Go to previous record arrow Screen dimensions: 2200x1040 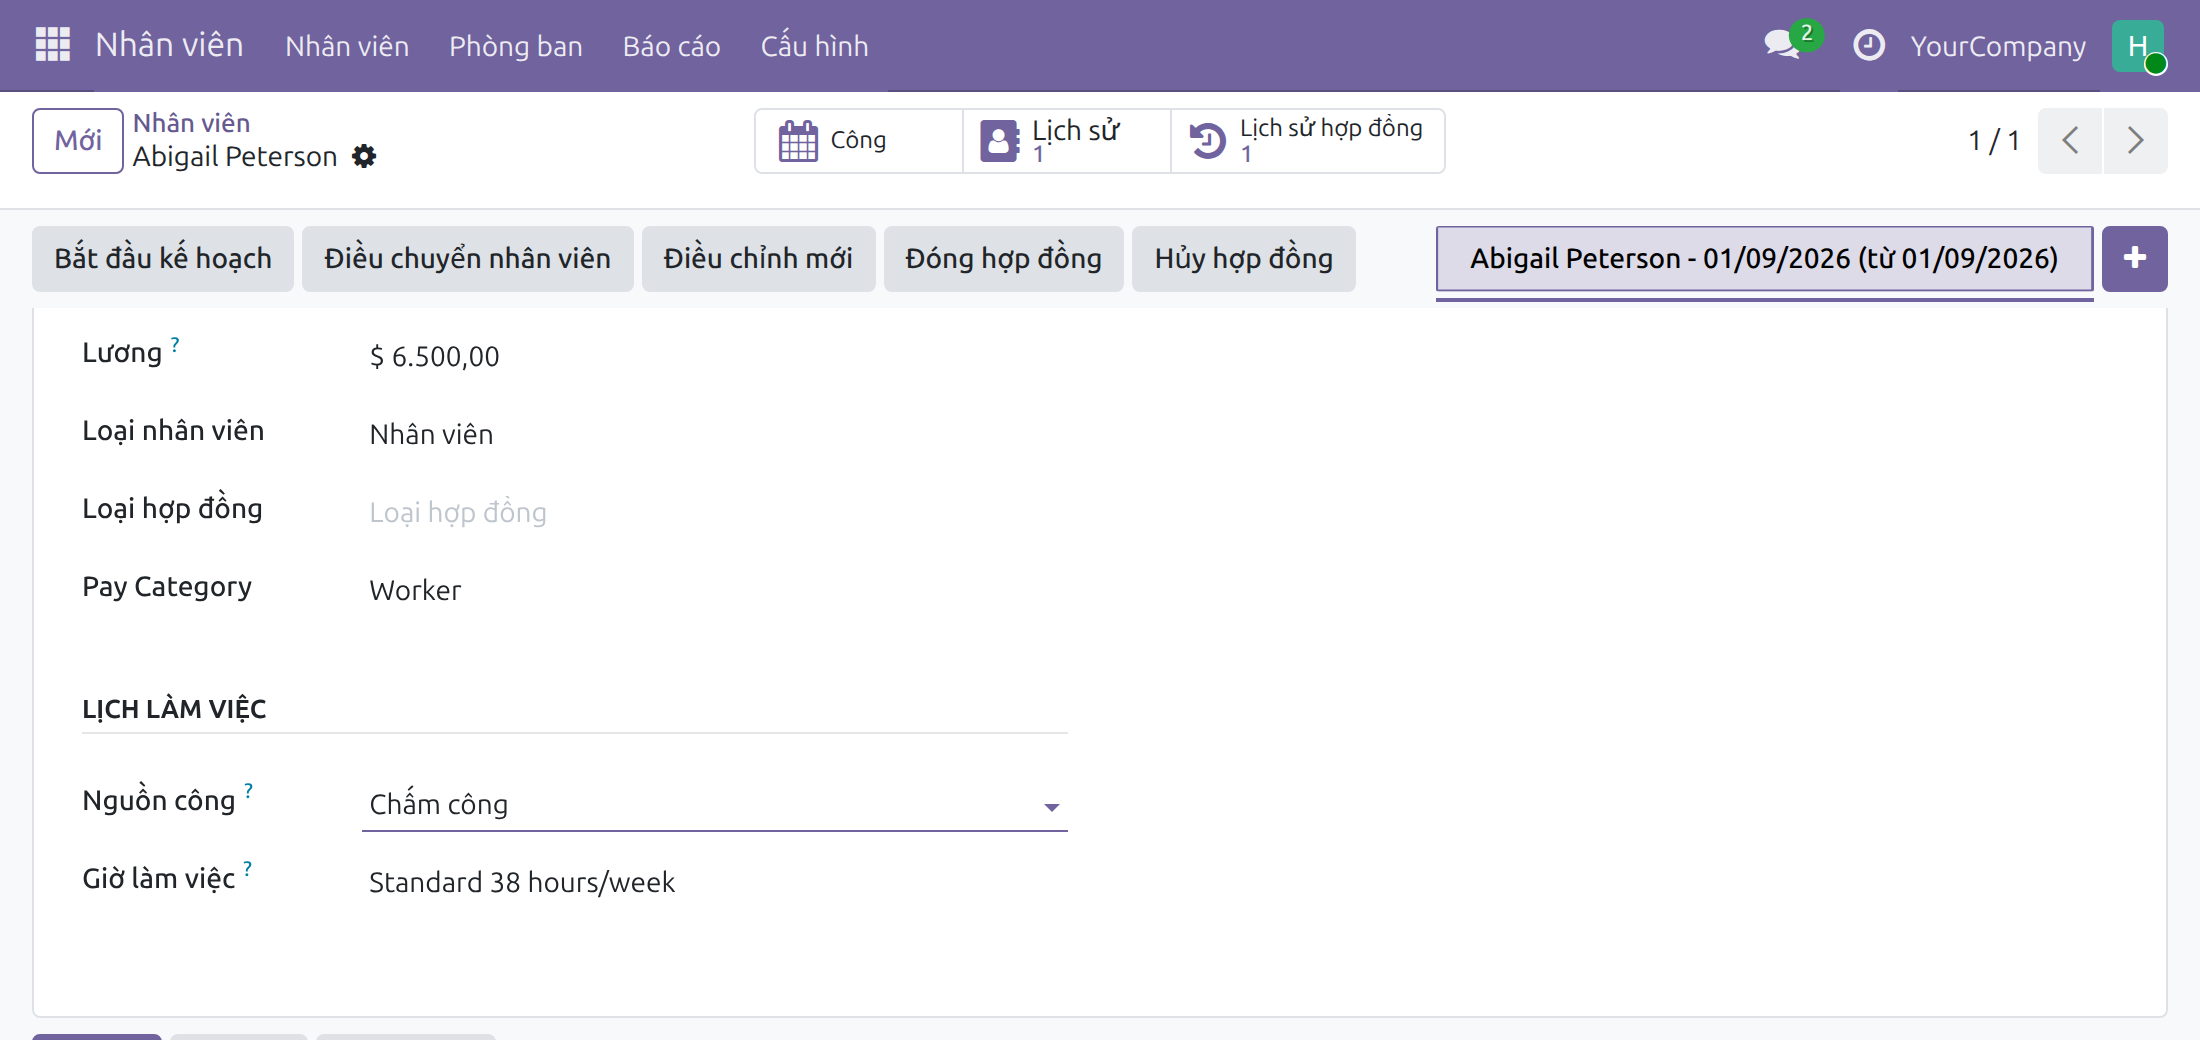tap(2070, 141)
